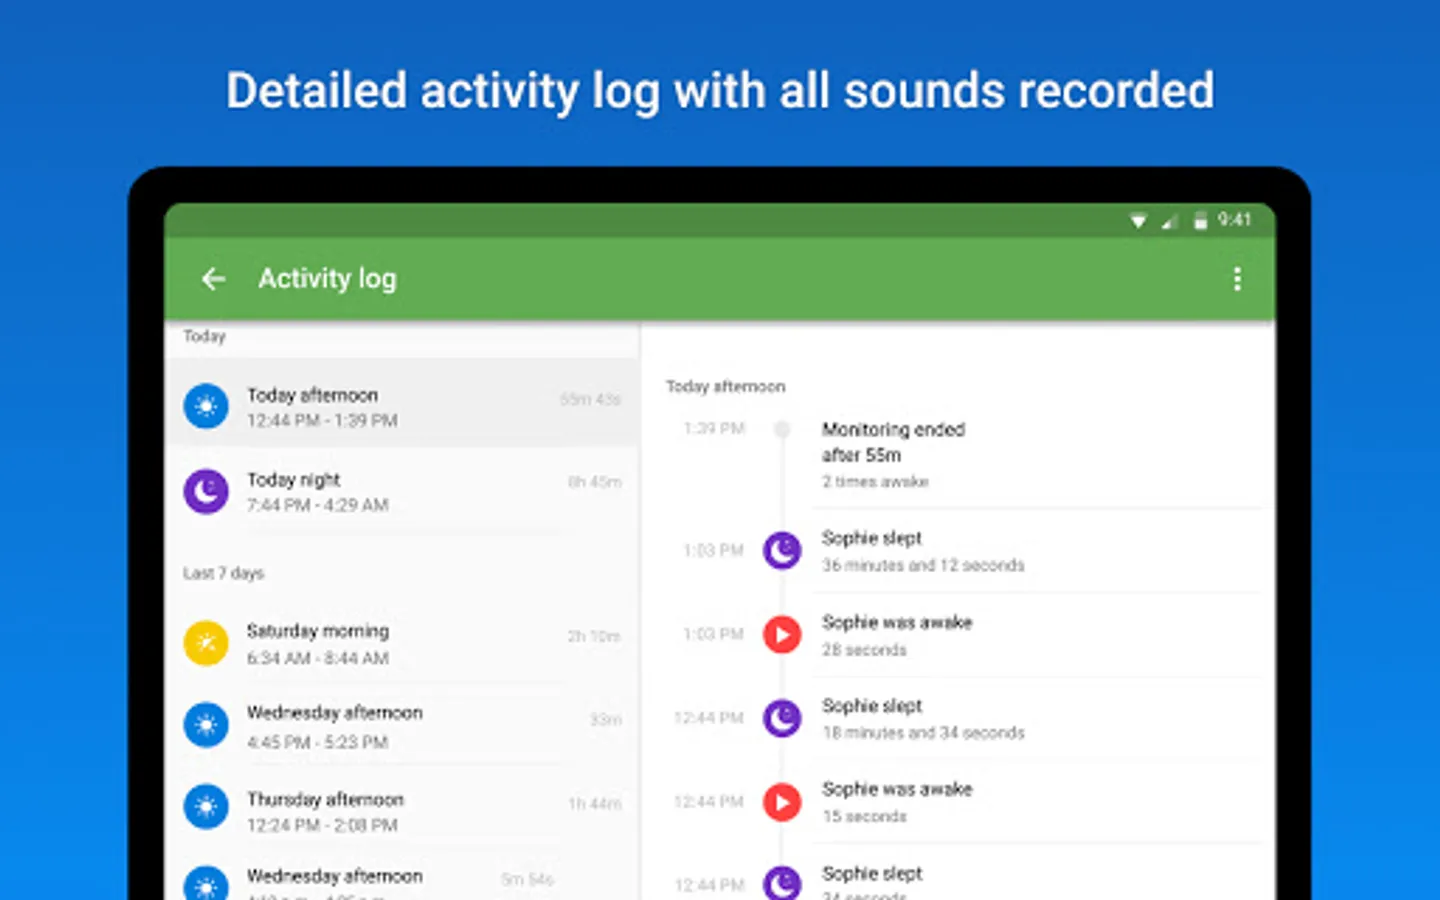1440x900 pixels.
Task: Go back using the arrow icon
Action: coord(213,279)
